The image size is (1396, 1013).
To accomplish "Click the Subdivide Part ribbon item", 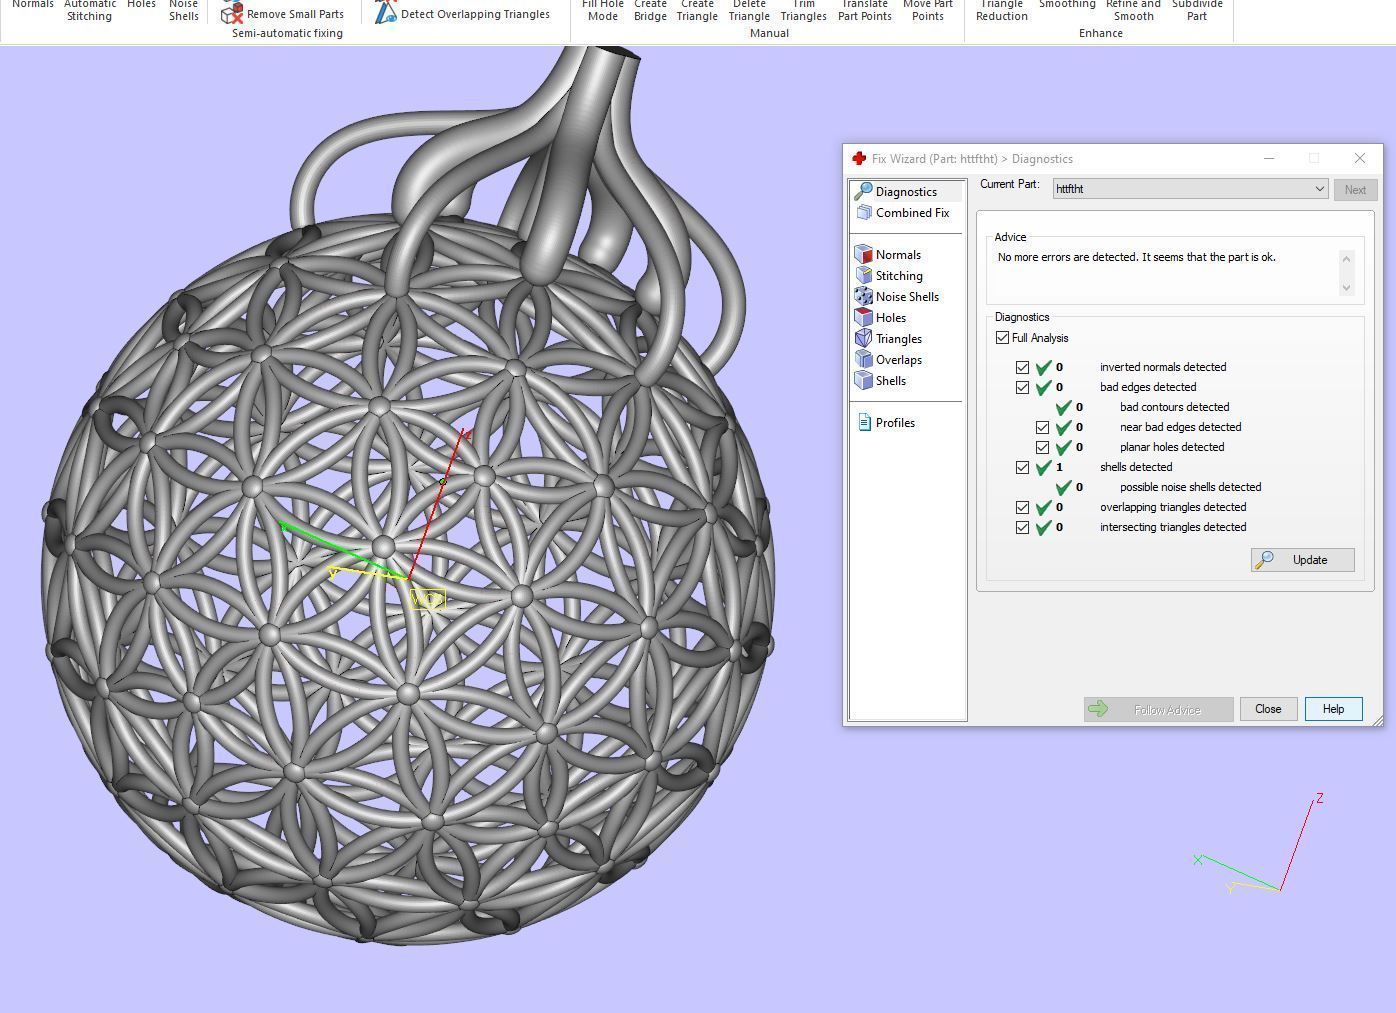I will click(1197, 10).
